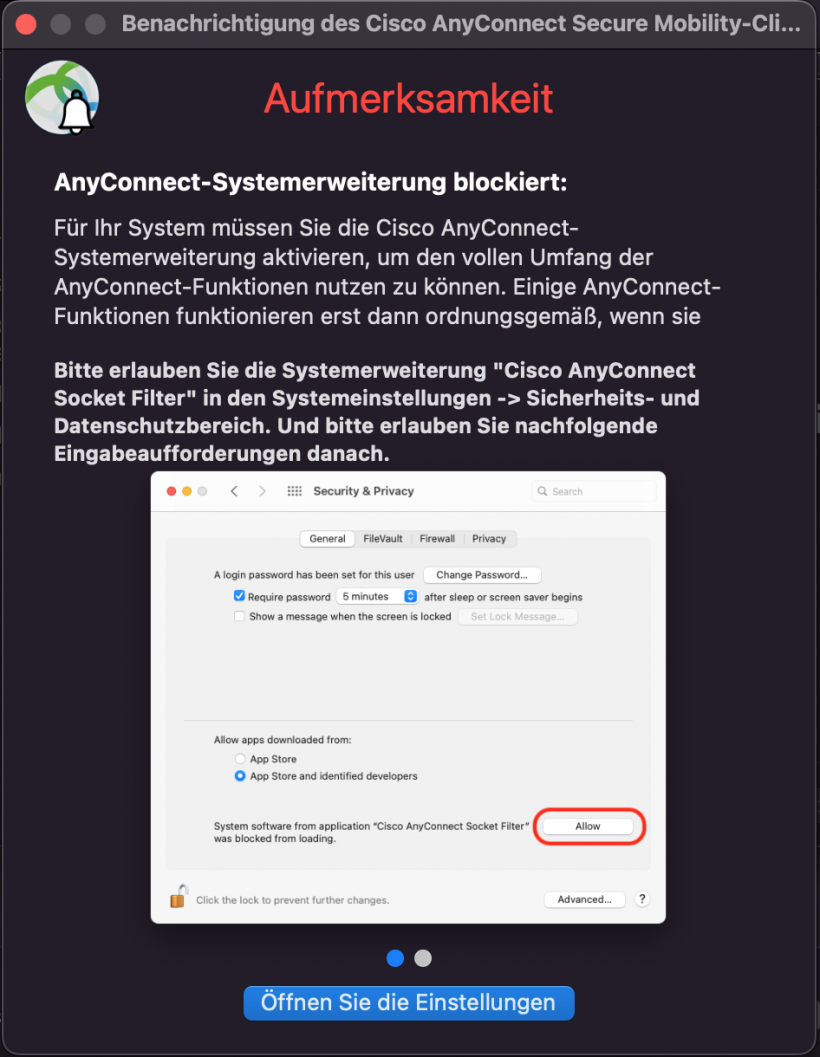820x1057 pixels.
Task: Open Show All grid icon in Security & Privacy
Action: [x=294, y=491]
